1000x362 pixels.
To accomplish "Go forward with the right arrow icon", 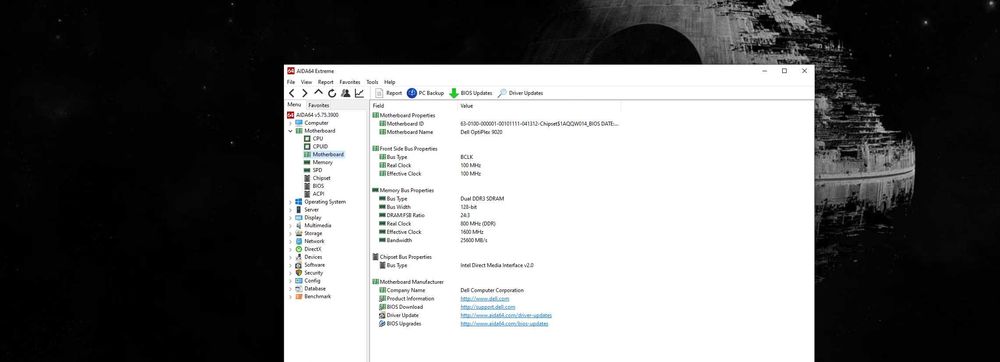I will click(305, 93).
